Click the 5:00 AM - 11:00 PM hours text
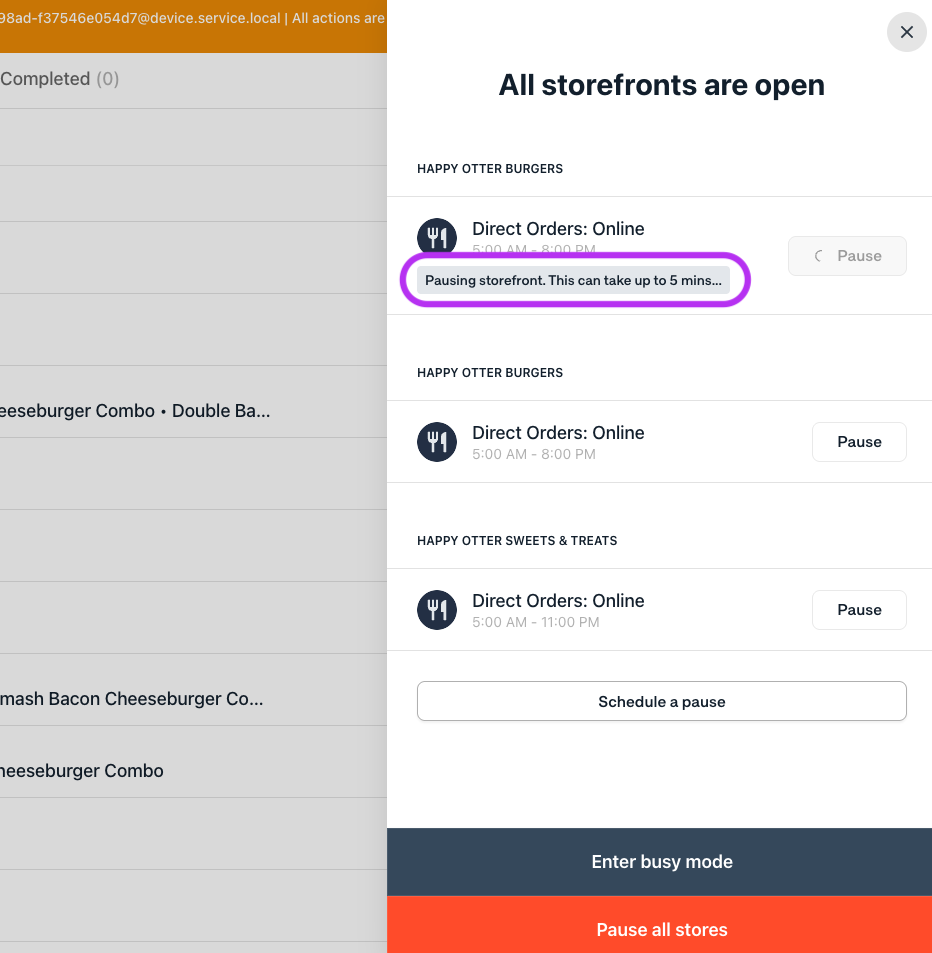 (535, 622)
